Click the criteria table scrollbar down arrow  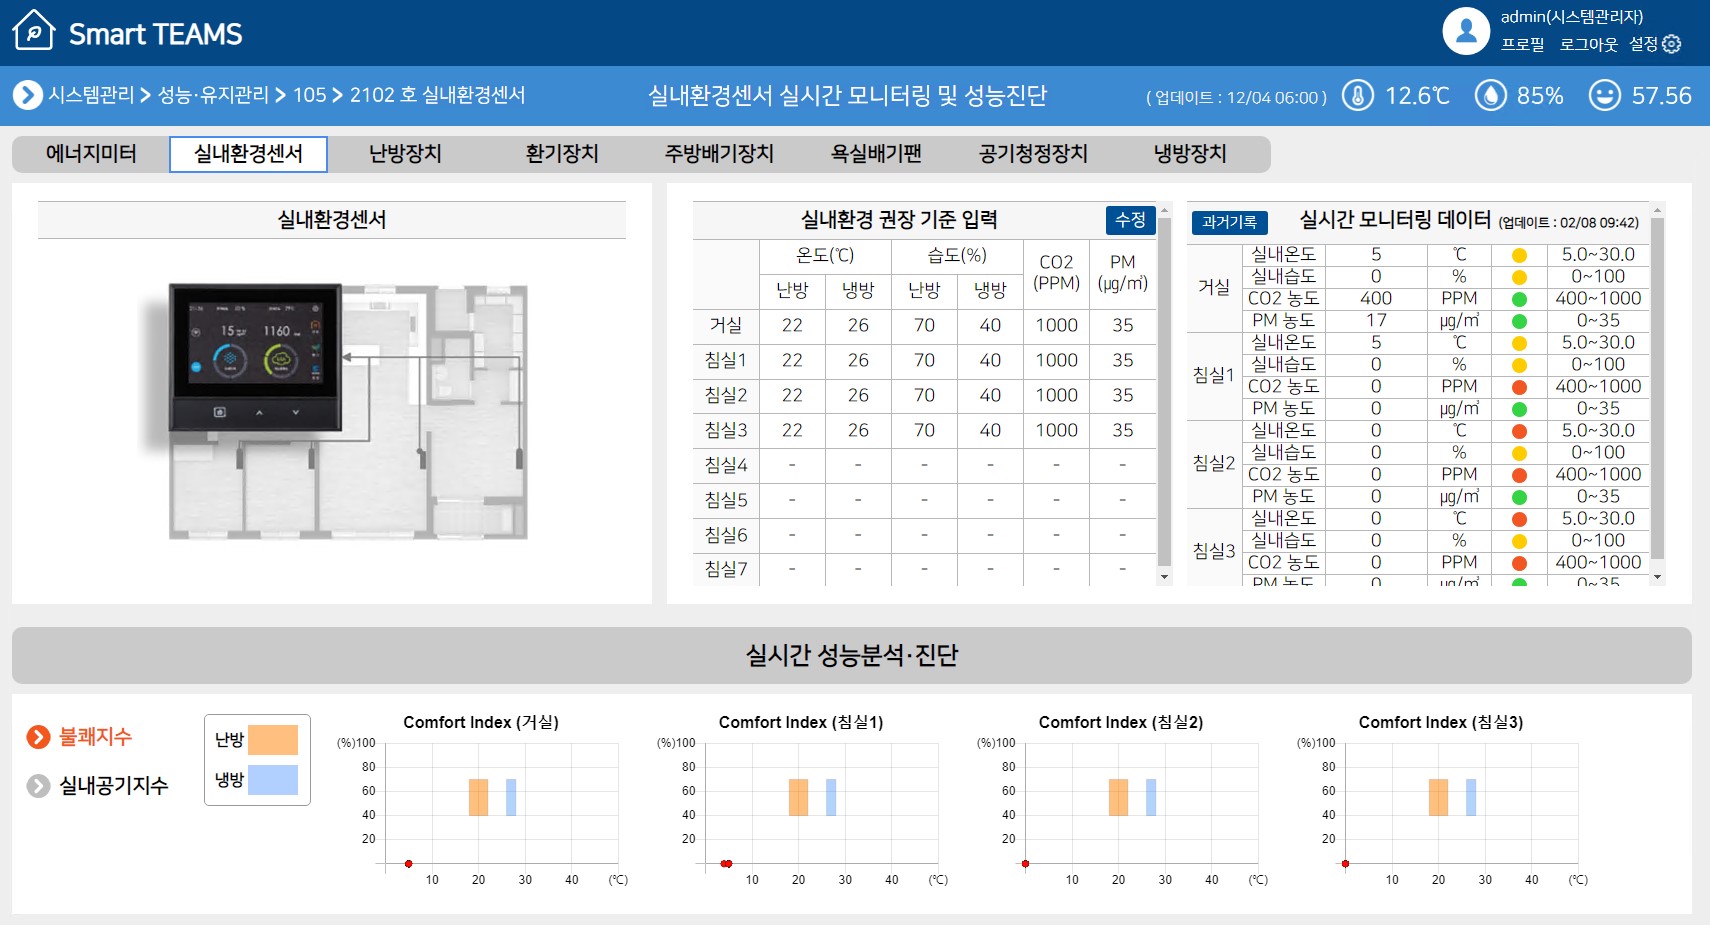tap(1164, 577)
